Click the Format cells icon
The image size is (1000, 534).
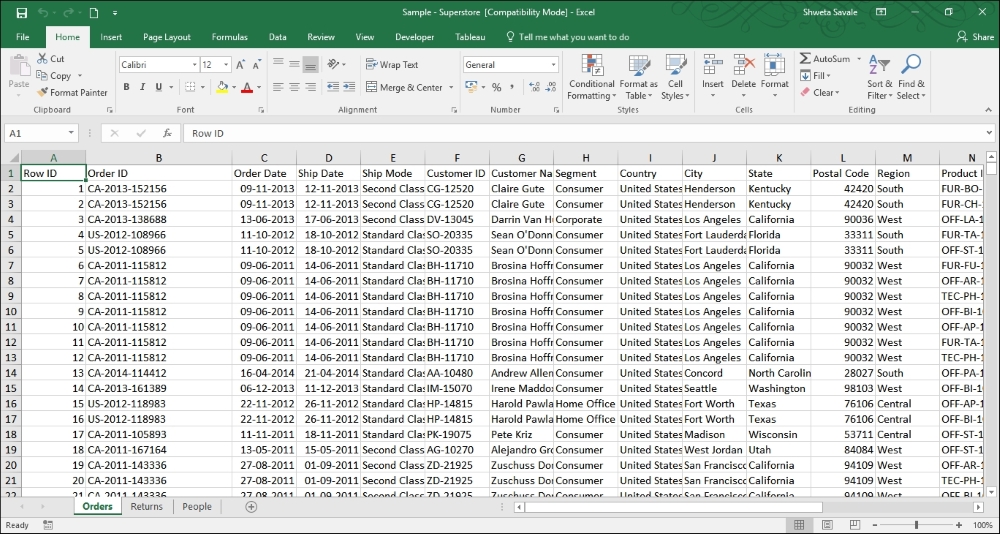[774, 64]
